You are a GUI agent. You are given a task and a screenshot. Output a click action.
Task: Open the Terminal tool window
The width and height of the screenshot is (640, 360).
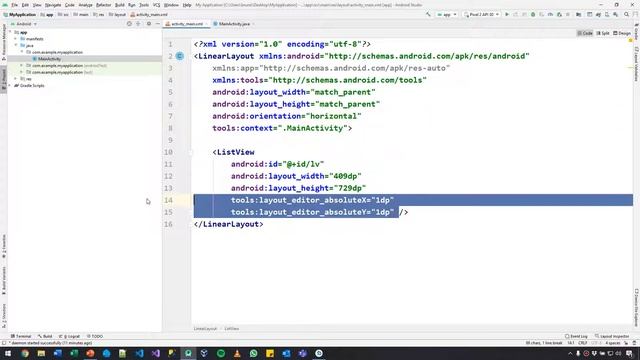pos(21,336)
